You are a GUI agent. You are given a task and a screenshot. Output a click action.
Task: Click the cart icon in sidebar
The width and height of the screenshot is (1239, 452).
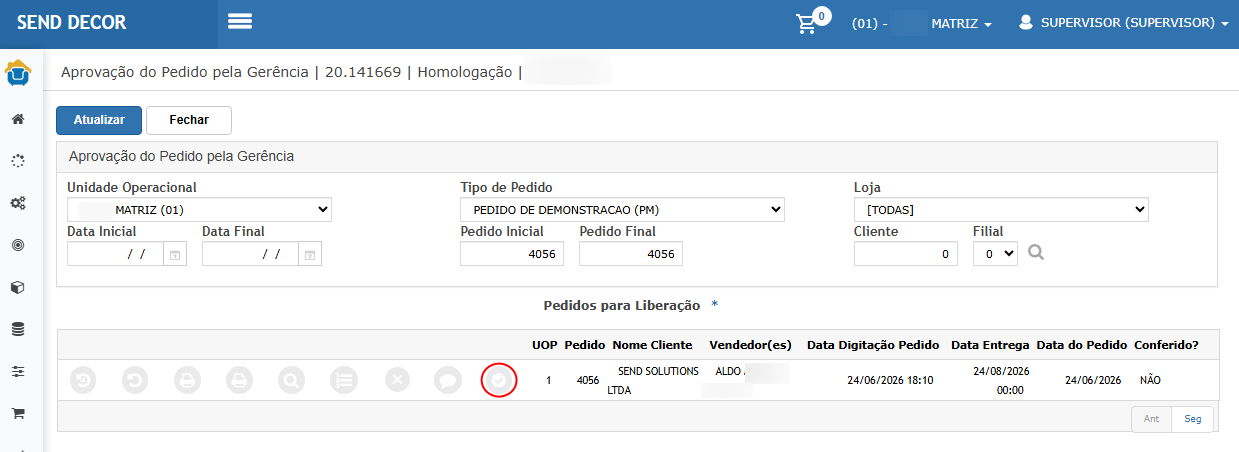18,413
